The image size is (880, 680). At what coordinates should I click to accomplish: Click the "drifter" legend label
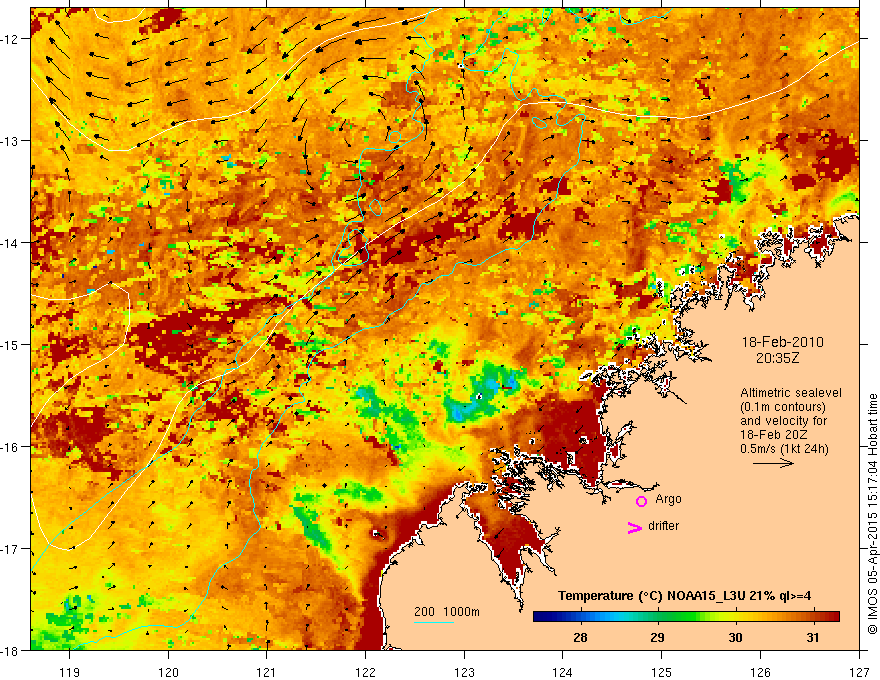tap(663, 526)
